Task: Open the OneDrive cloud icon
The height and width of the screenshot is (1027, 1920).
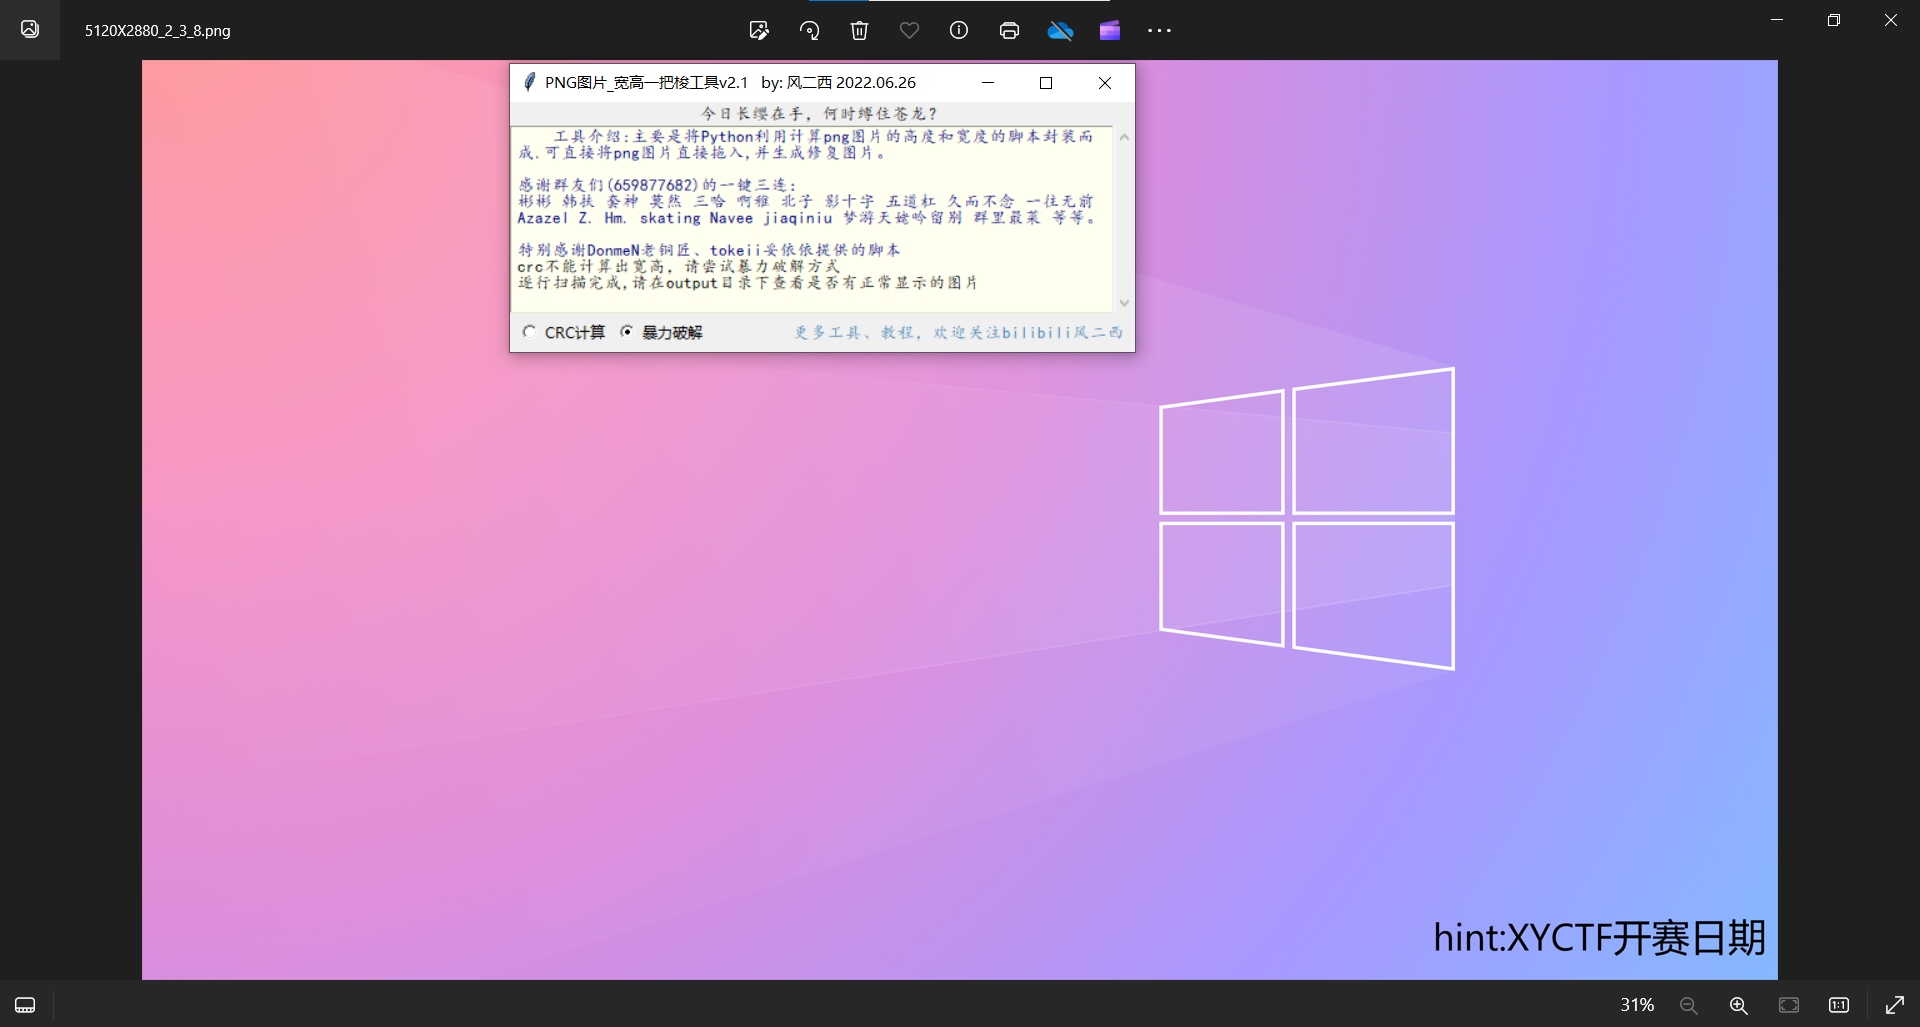Action: click(1060, 30)
